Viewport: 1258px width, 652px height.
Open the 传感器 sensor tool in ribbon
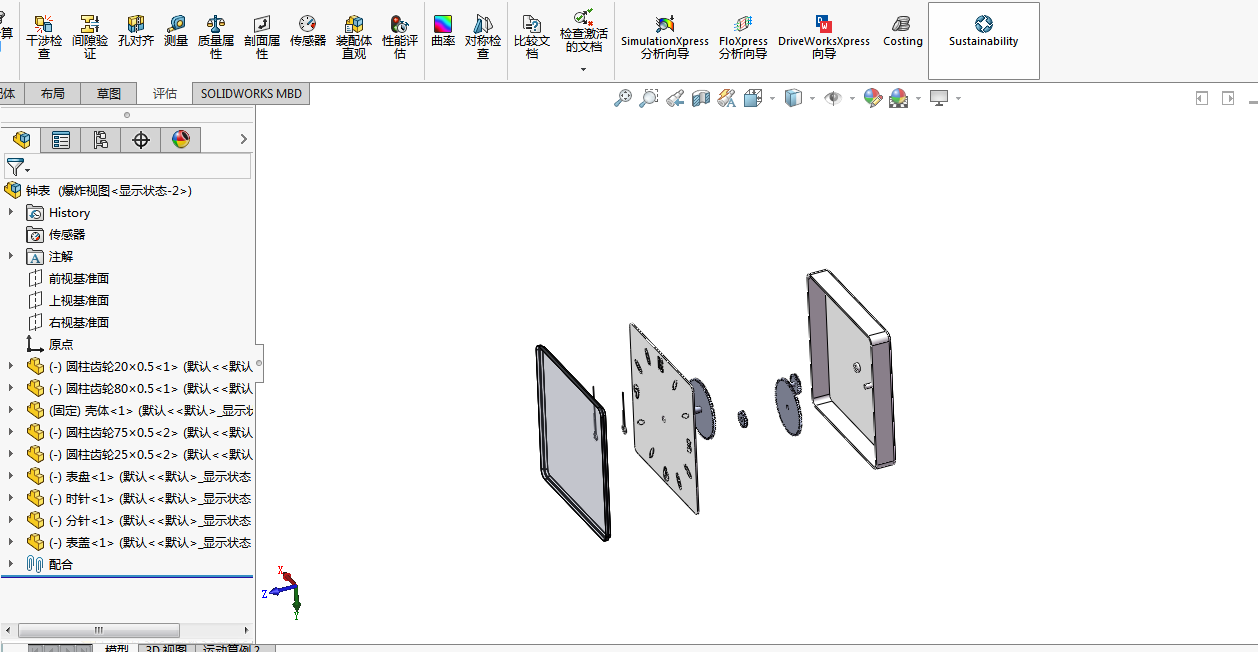pyautogui.click(x=308, y=32)
